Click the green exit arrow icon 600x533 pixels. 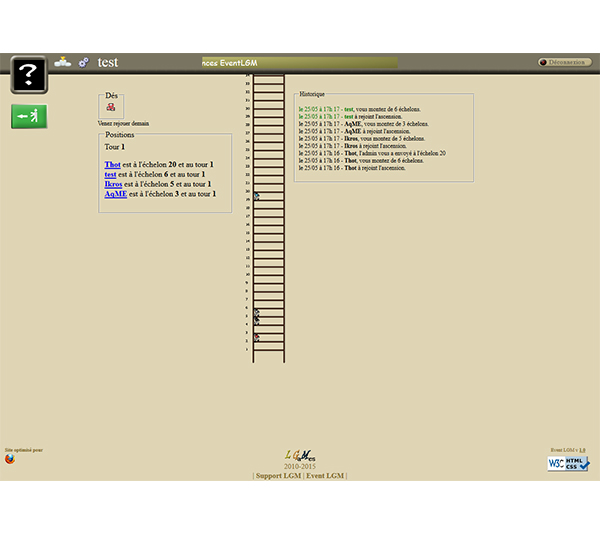tap(29, 116)
